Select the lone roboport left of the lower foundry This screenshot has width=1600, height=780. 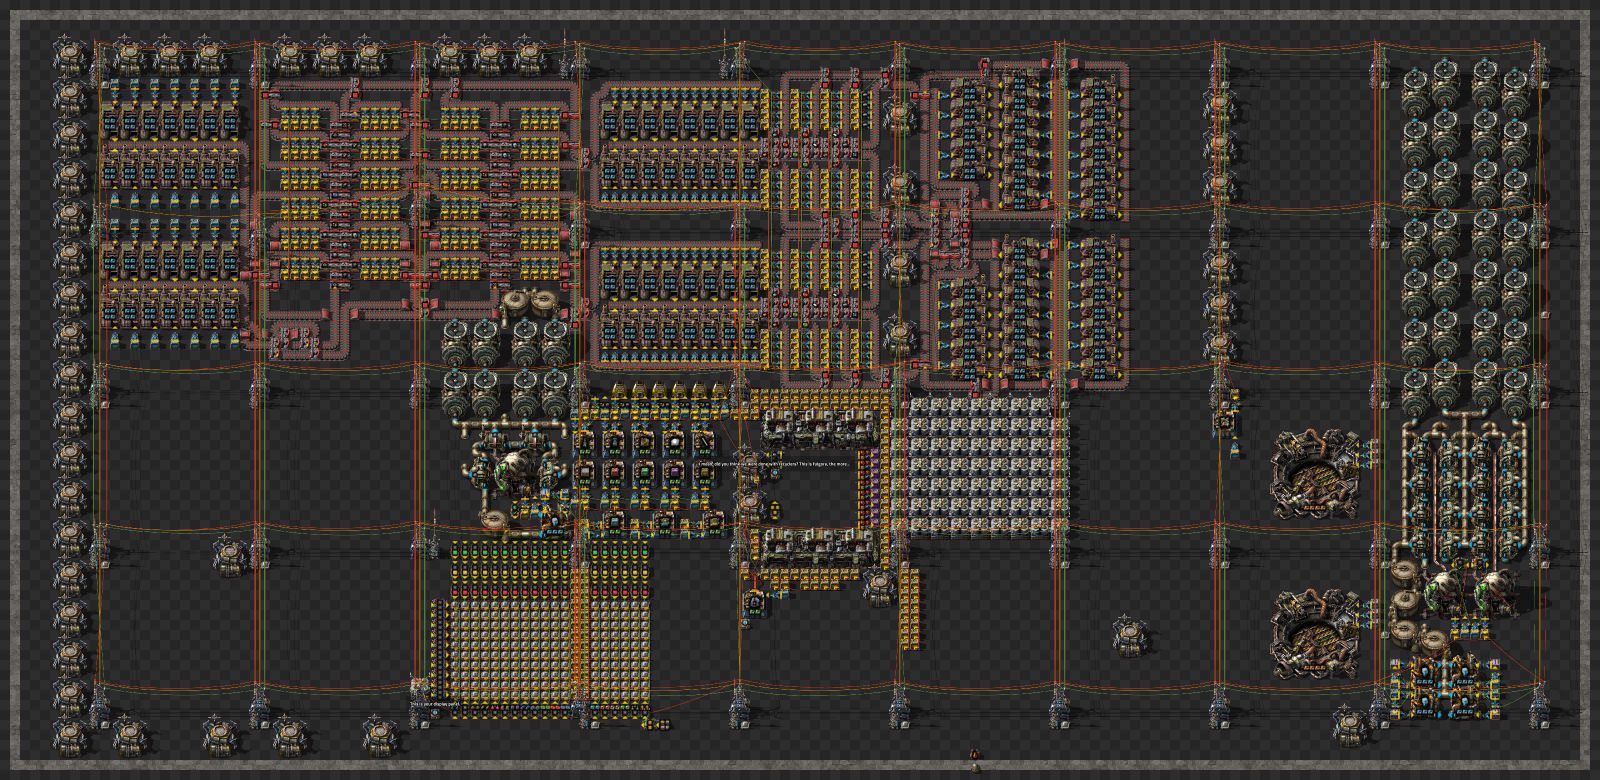pyautogui.click(x=1130, y=634)
